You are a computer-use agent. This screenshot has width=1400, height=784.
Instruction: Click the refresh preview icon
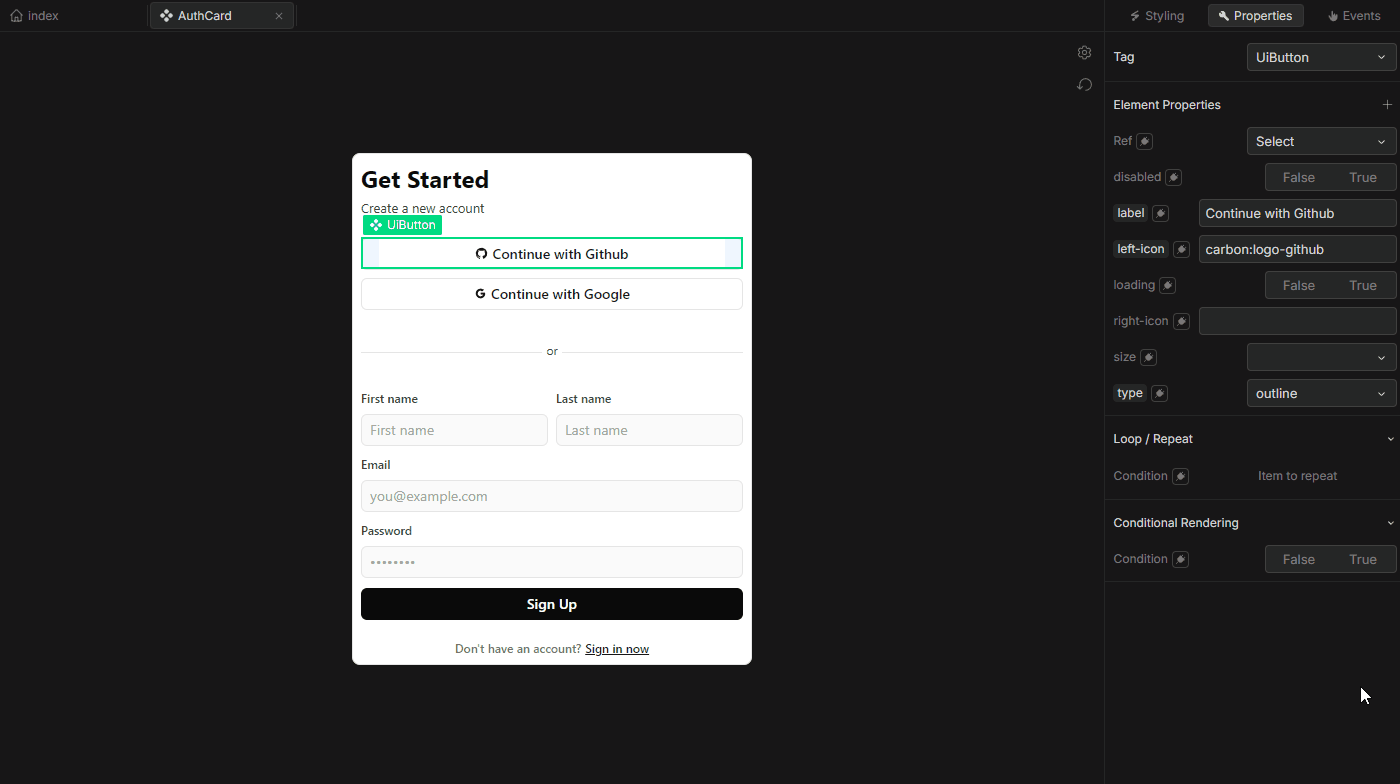click(1084, 85)
